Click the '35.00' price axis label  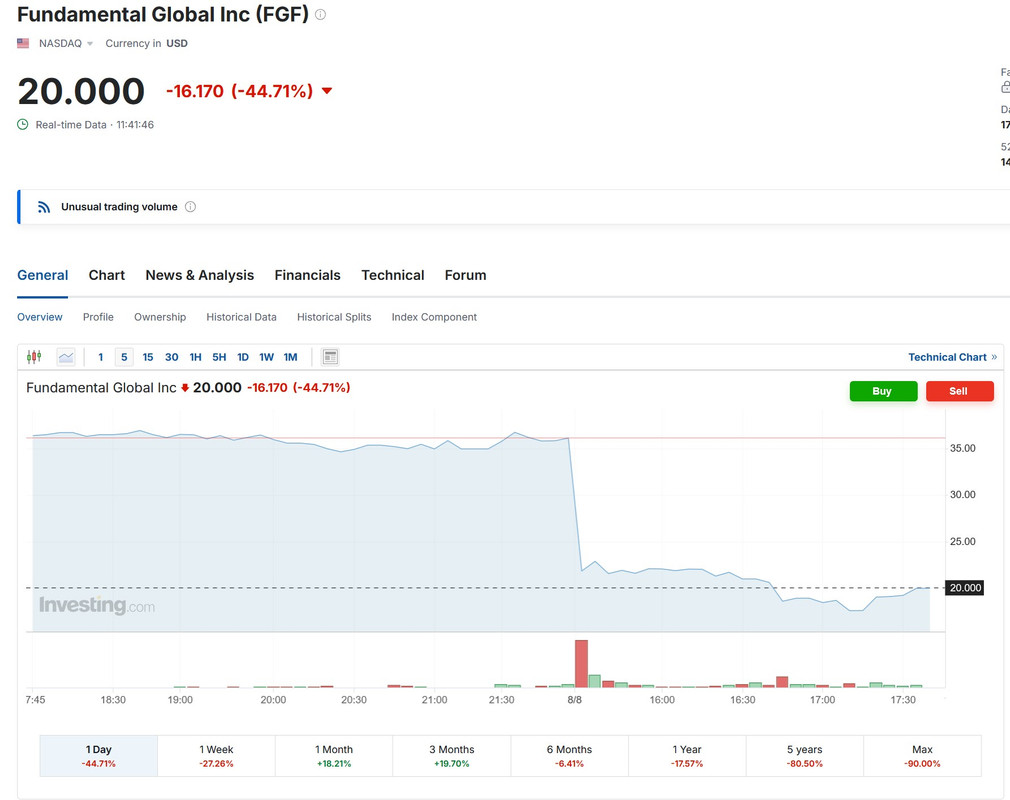click(962, 448)
